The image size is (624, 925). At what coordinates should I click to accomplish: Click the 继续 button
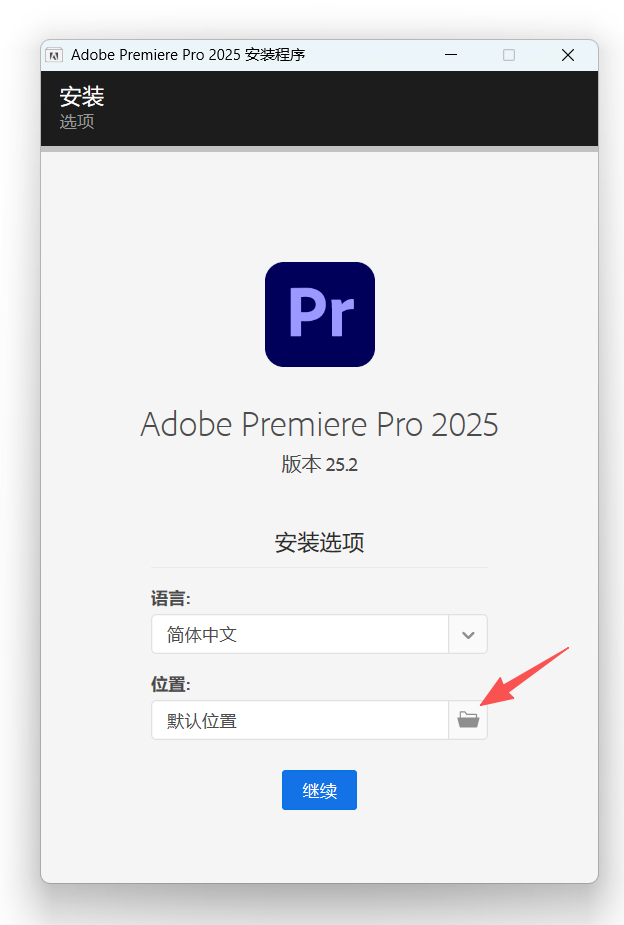[319, 790]
